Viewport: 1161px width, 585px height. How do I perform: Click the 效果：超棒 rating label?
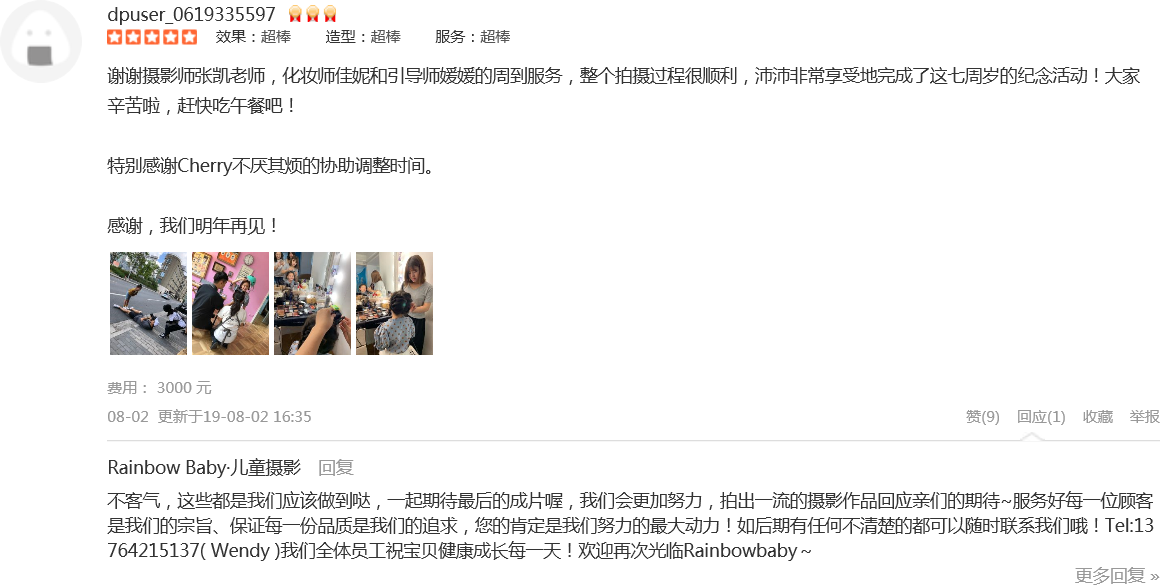tap(253, 37)
